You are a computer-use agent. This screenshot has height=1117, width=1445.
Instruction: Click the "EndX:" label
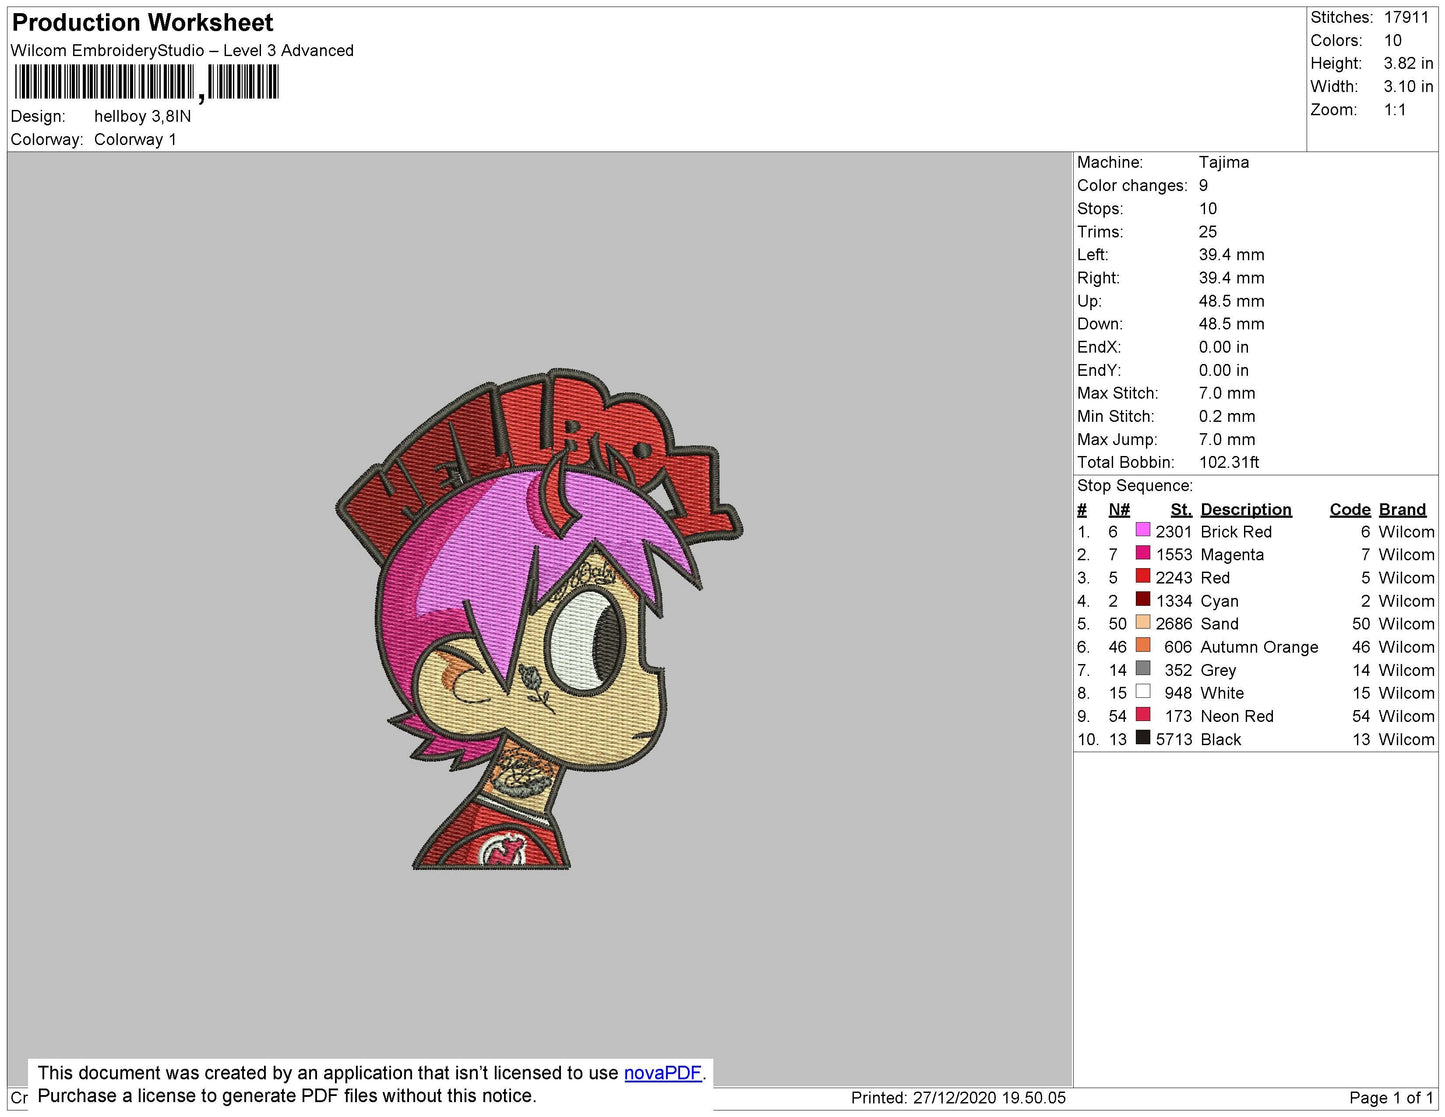coord(1099,347)
